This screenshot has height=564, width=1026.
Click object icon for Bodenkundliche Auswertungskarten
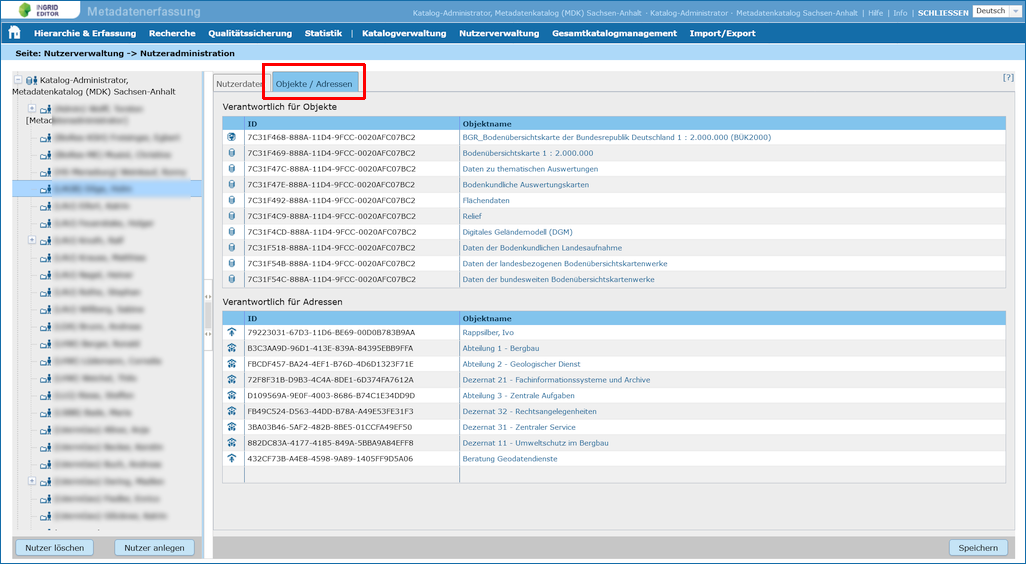(x=232, y=185)
